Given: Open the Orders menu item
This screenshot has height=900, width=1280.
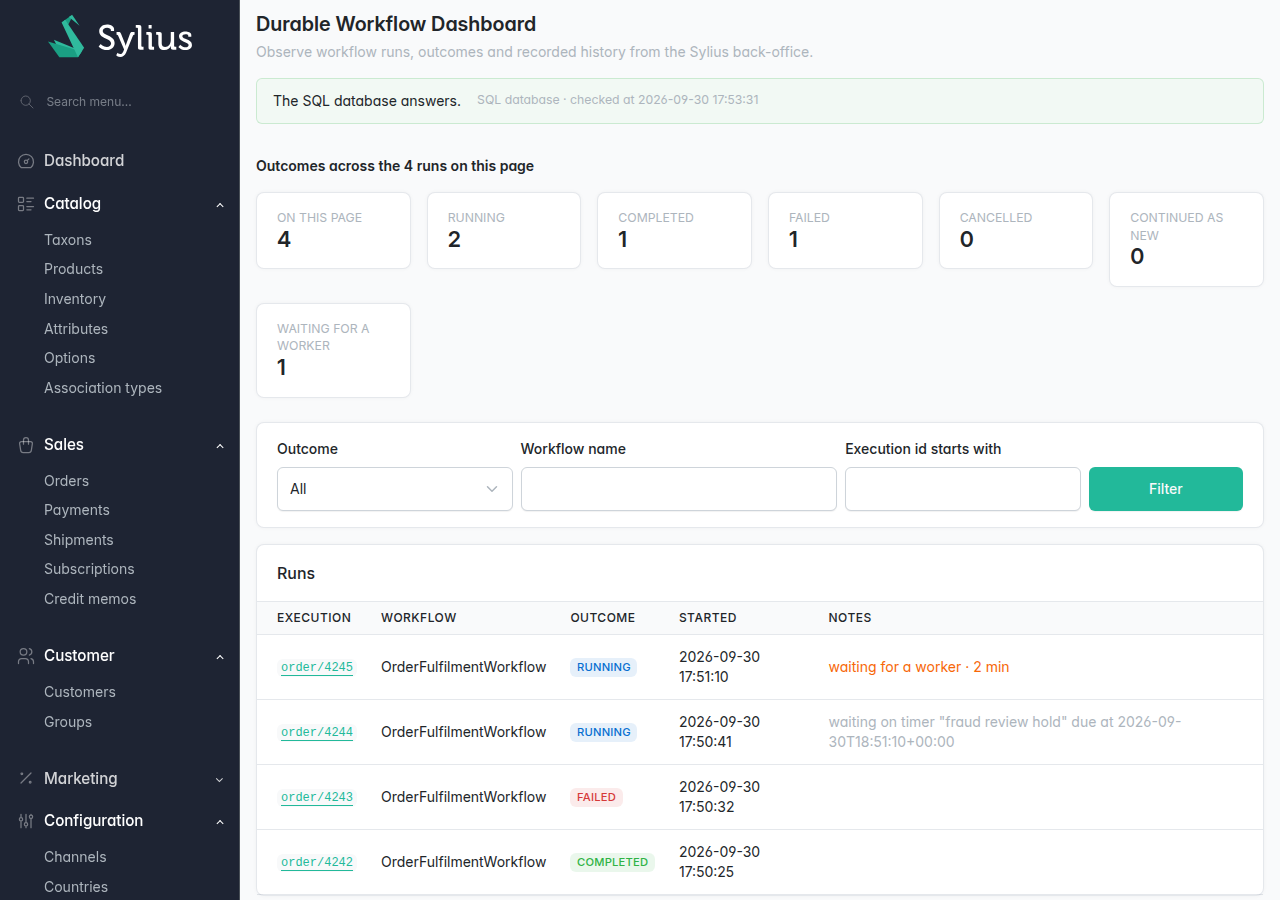Looking at the screenshot, I should click(66, 481).
